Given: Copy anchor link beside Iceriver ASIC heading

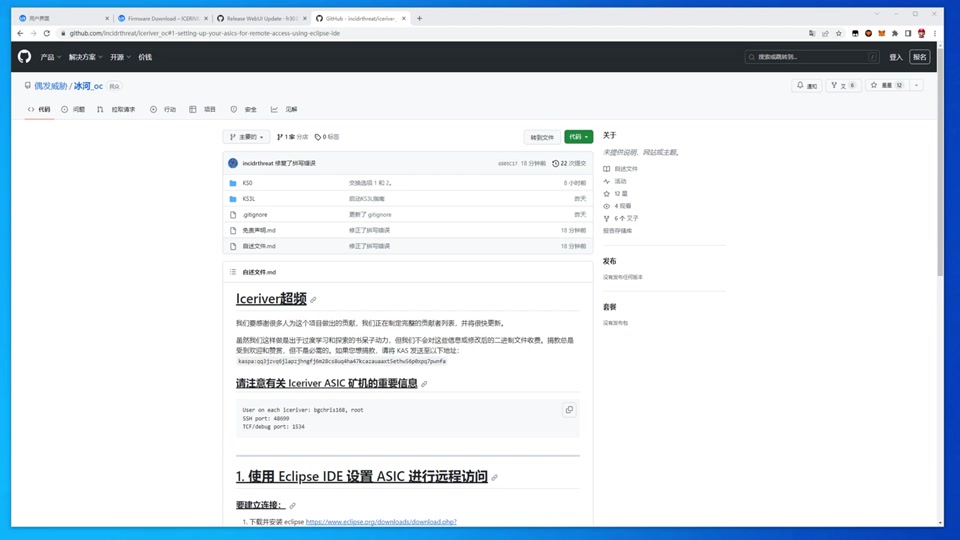Looking at the screenshot, I should 424,384.
